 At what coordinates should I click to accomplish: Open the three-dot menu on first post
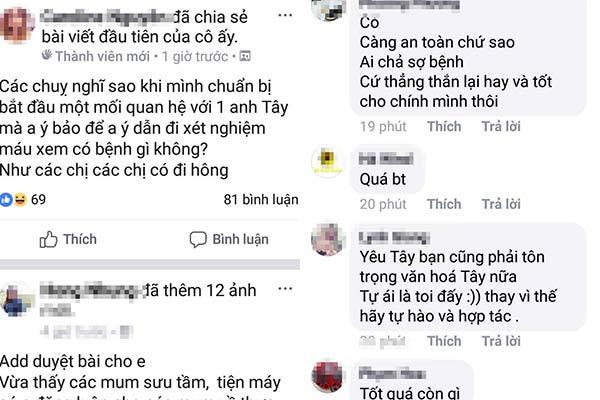285,15
